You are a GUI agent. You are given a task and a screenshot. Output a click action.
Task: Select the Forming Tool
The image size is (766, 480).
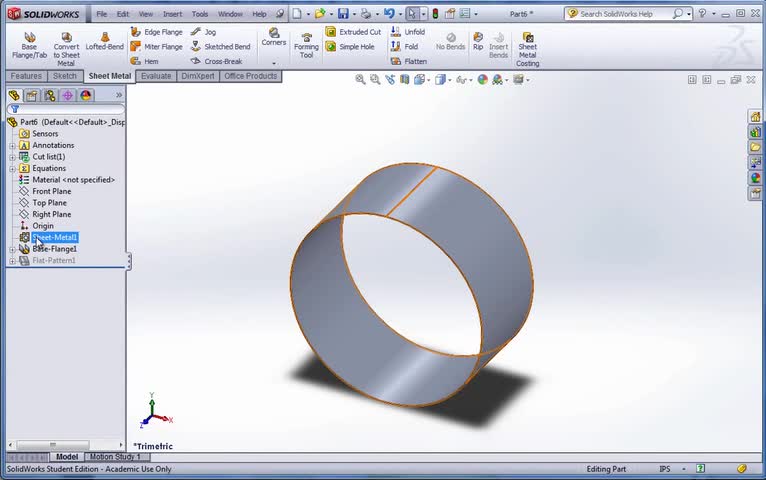click(306, 45)
